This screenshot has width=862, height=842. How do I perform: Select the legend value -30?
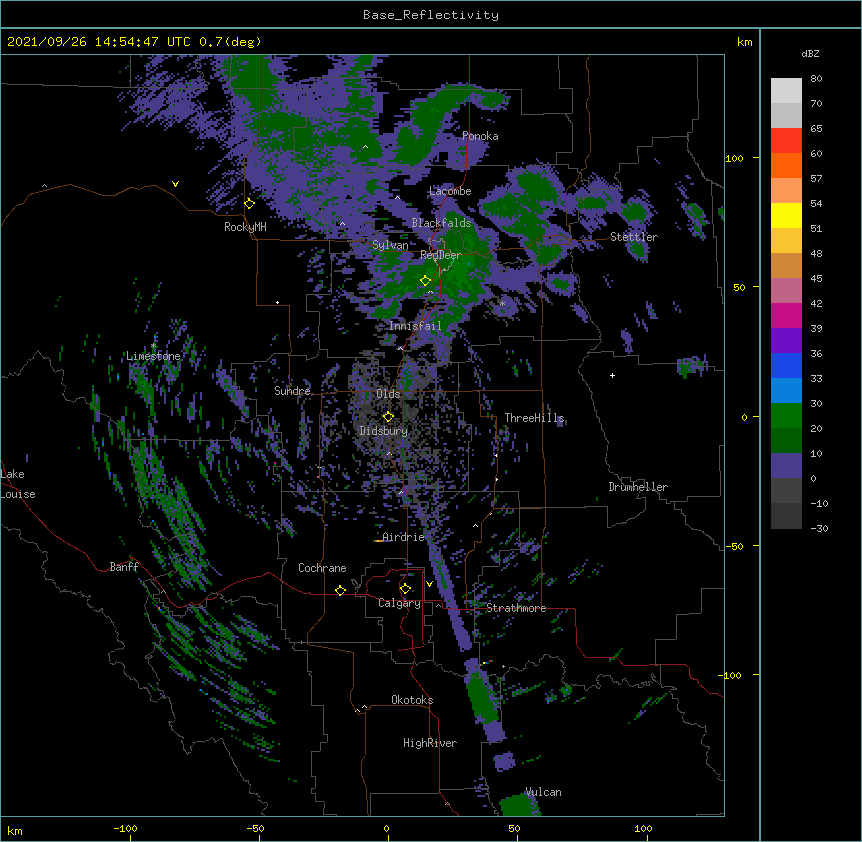[x=819, y=528]
